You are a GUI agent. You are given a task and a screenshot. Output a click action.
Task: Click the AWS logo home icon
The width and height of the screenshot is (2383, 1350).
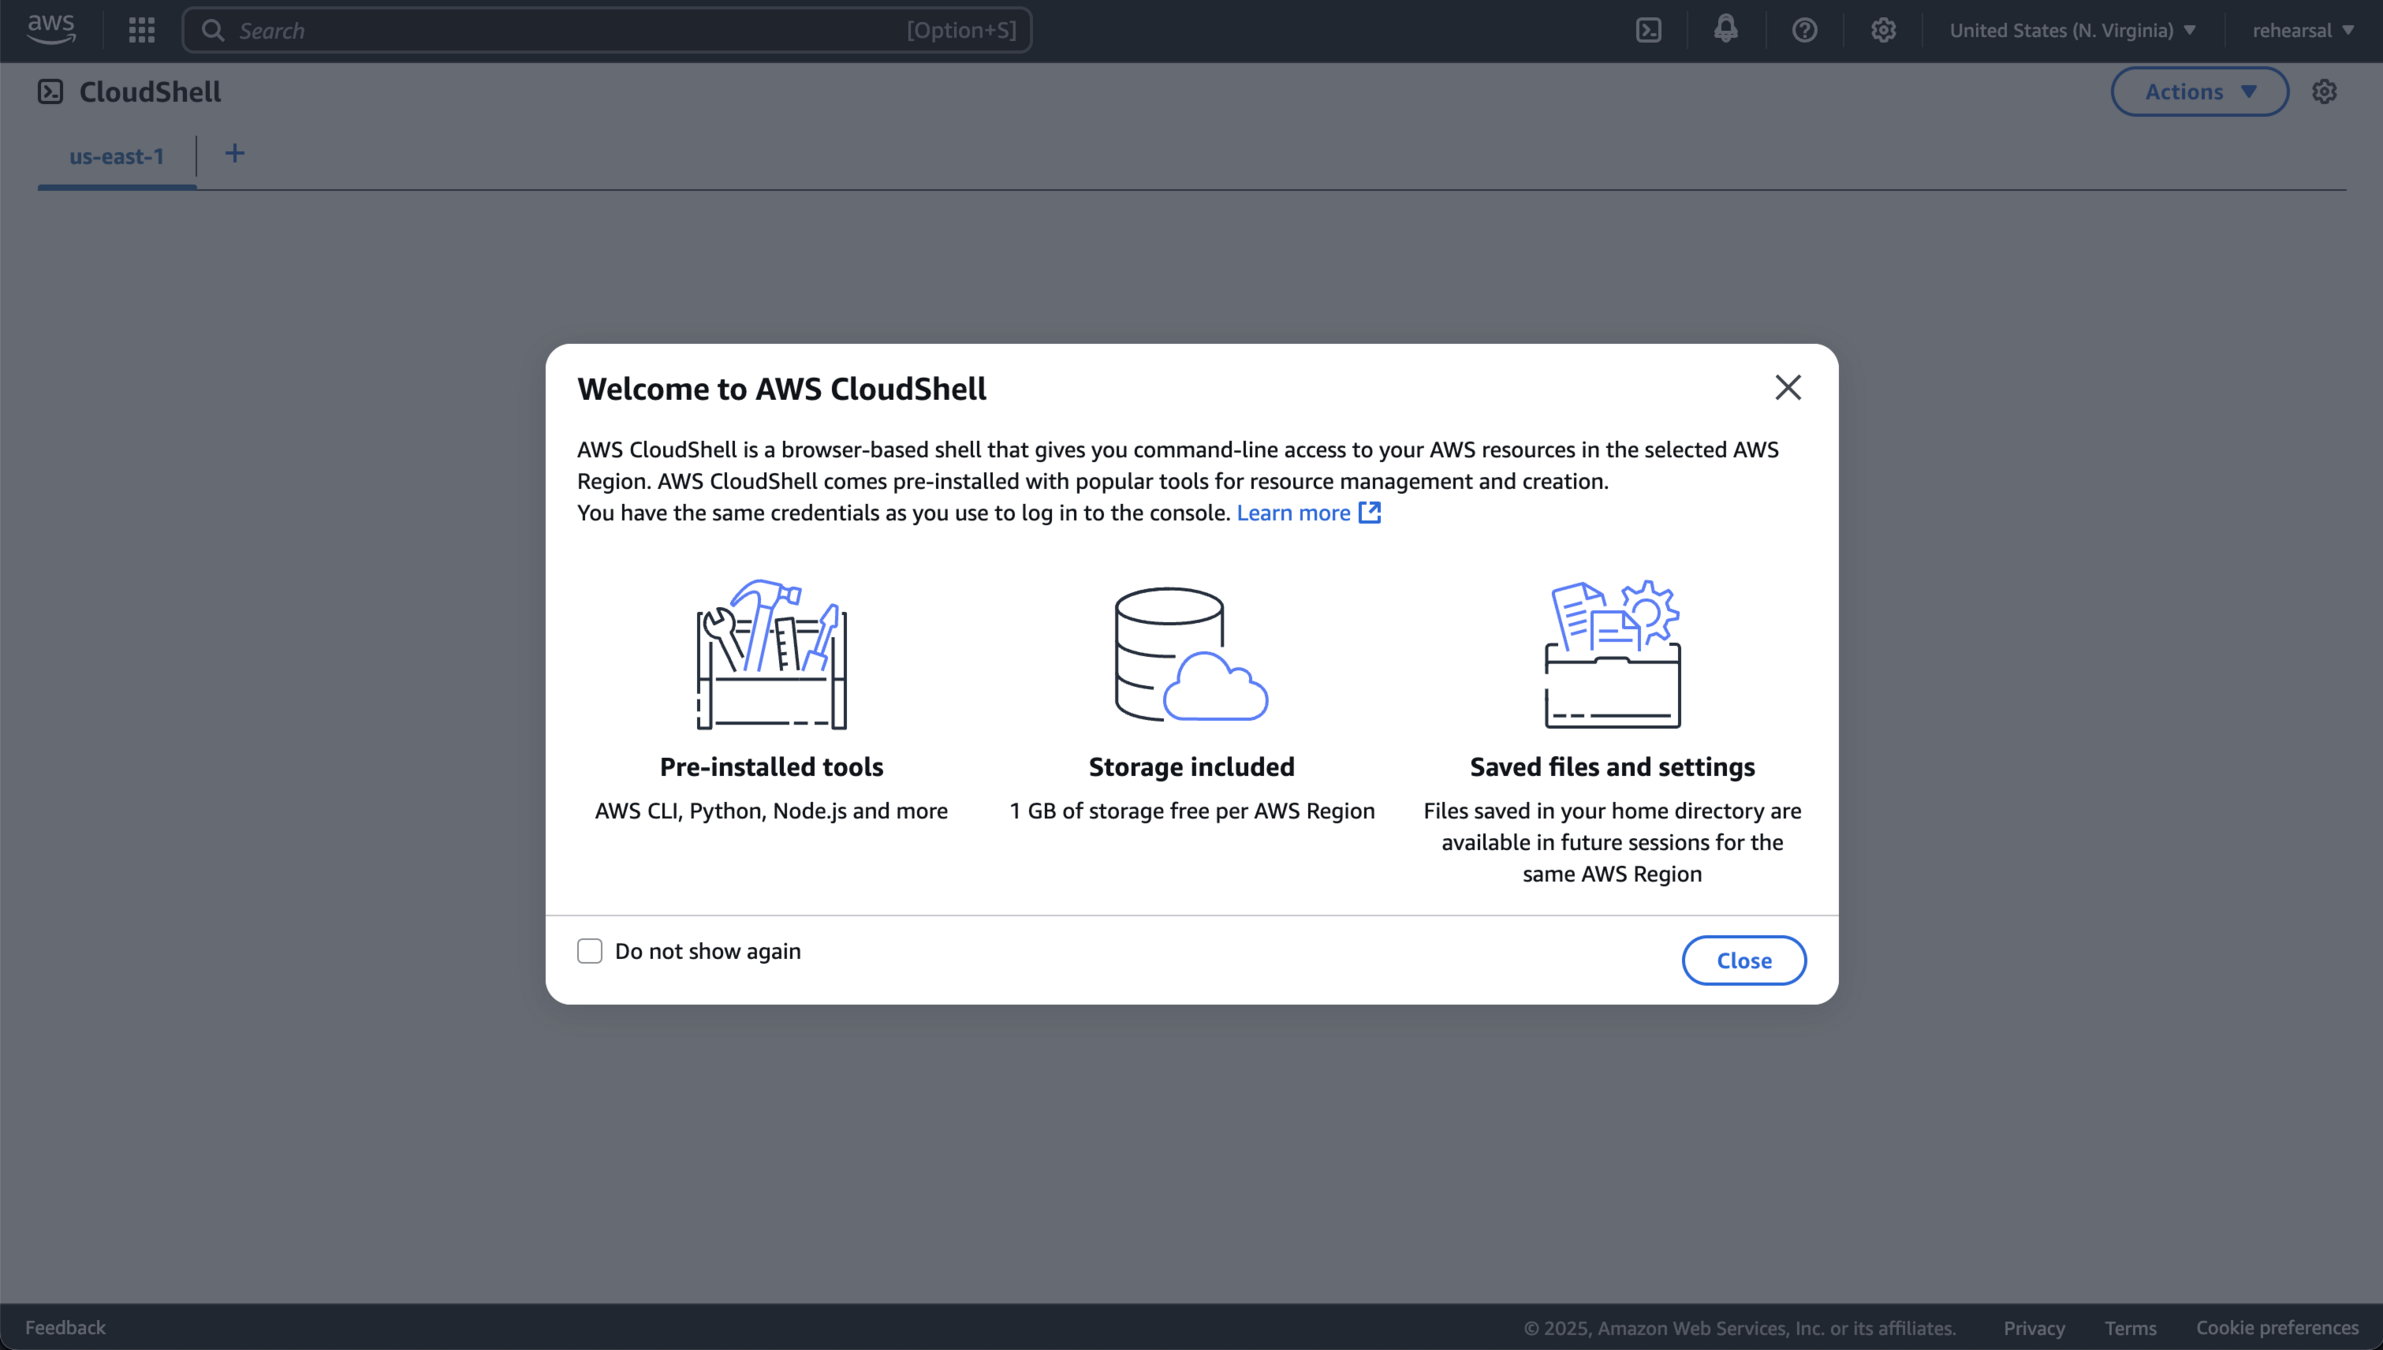click(x=51, y=29)
